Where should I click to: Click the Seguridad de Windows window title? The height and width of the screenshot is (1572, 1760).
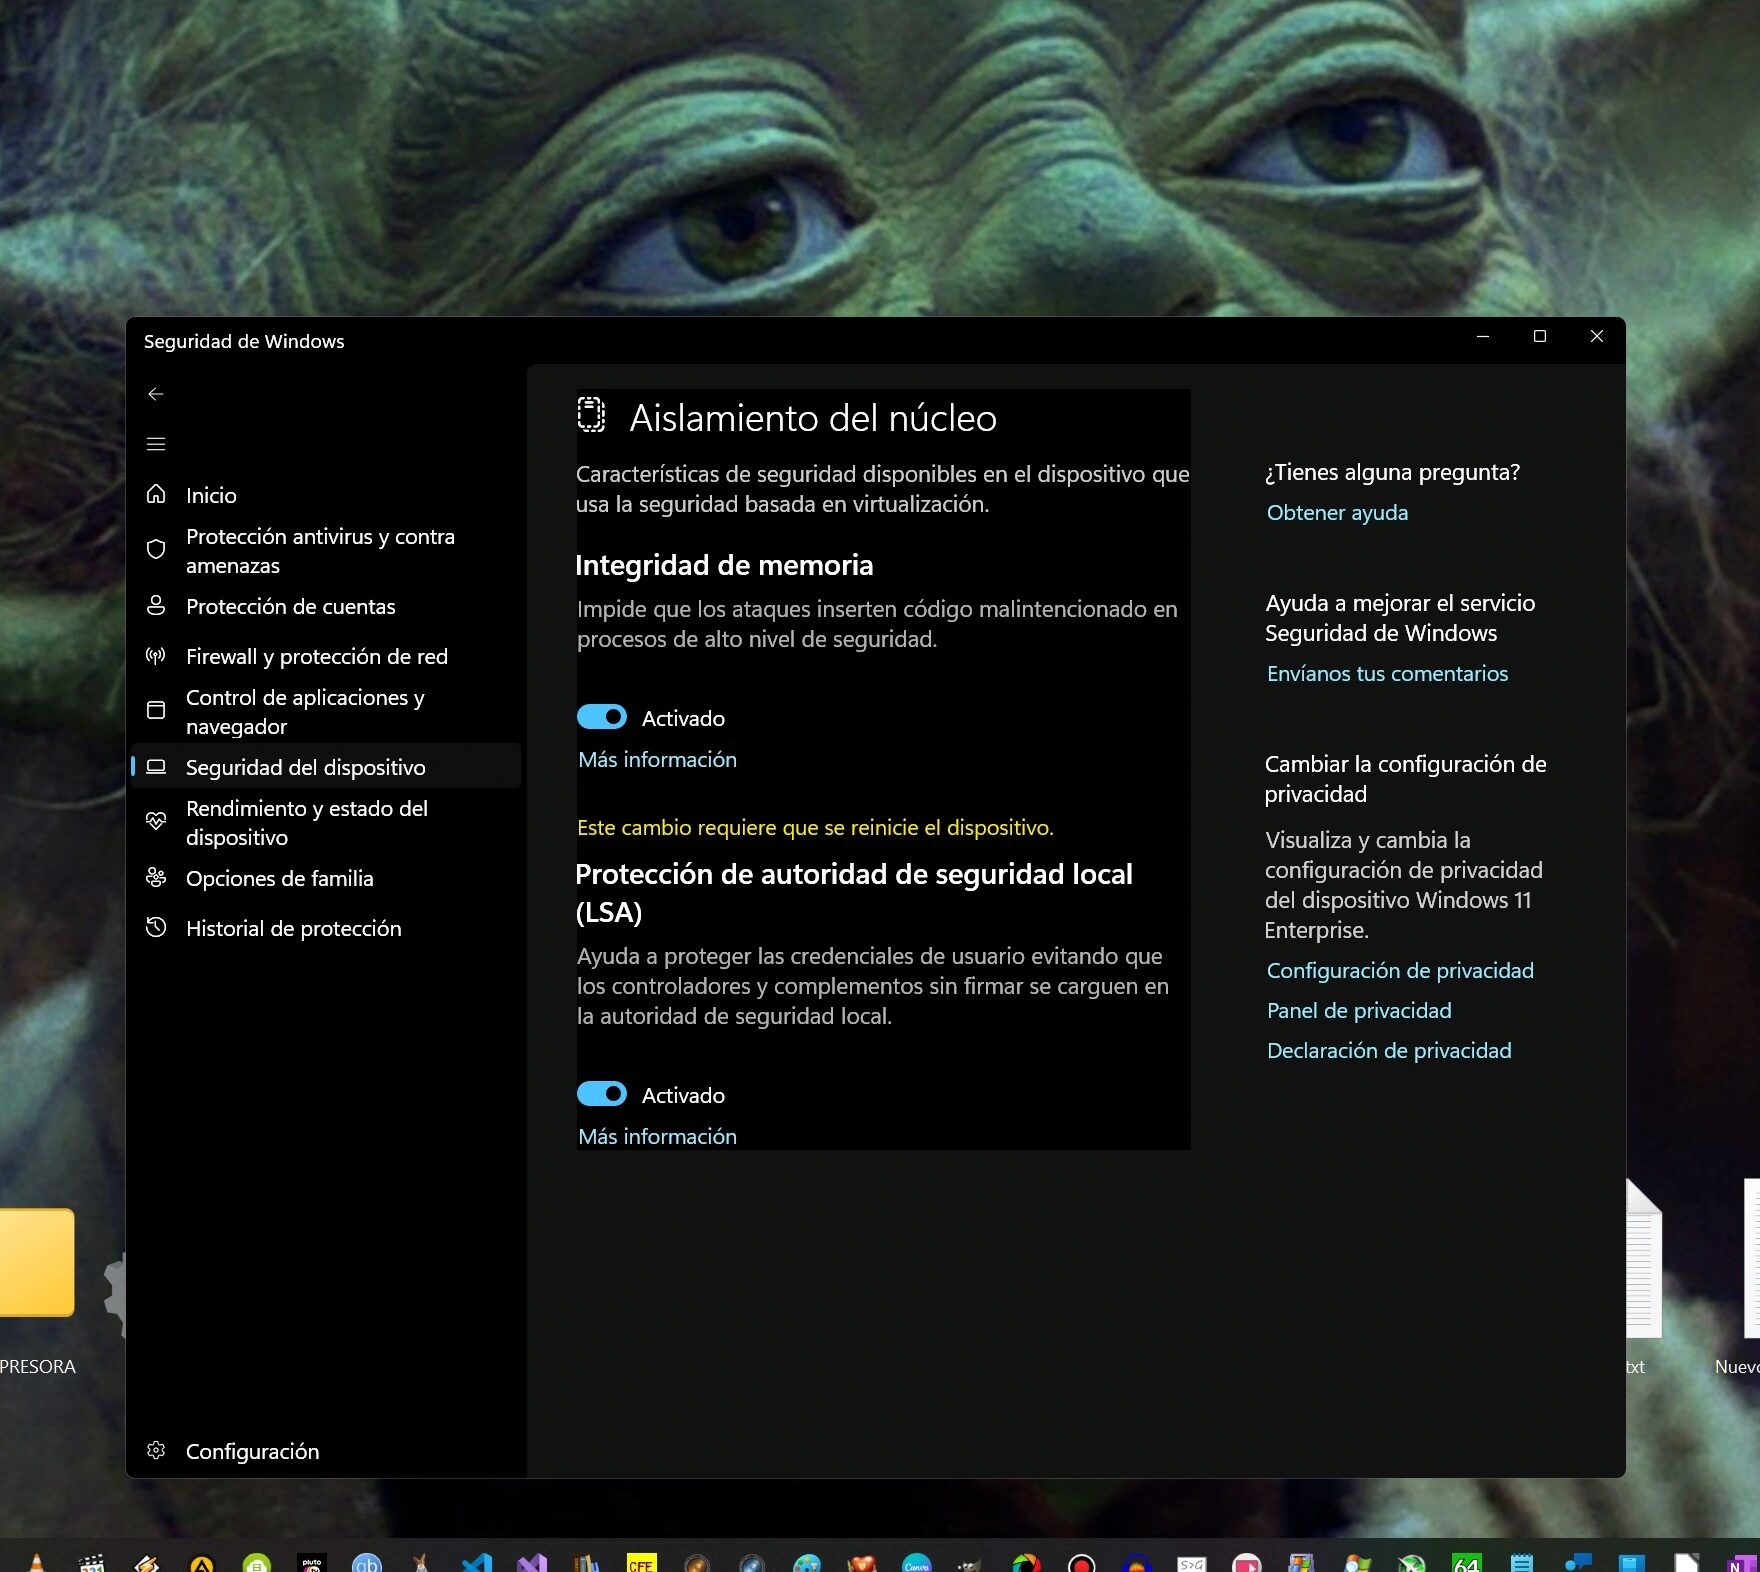244,341
